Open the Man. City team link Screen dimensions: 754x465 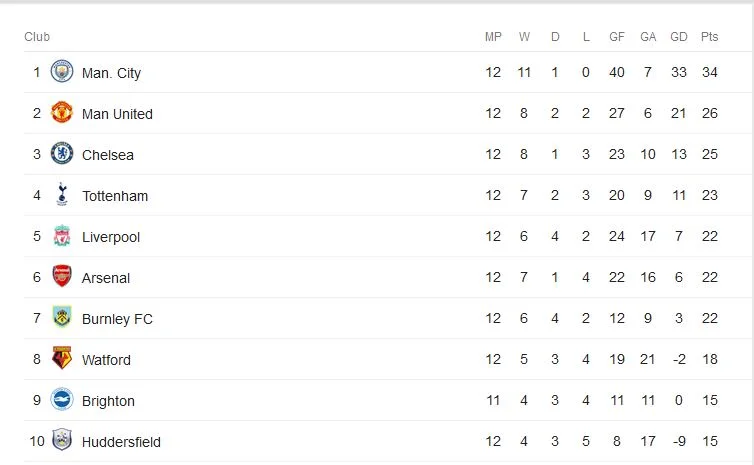tap(111, 73)
